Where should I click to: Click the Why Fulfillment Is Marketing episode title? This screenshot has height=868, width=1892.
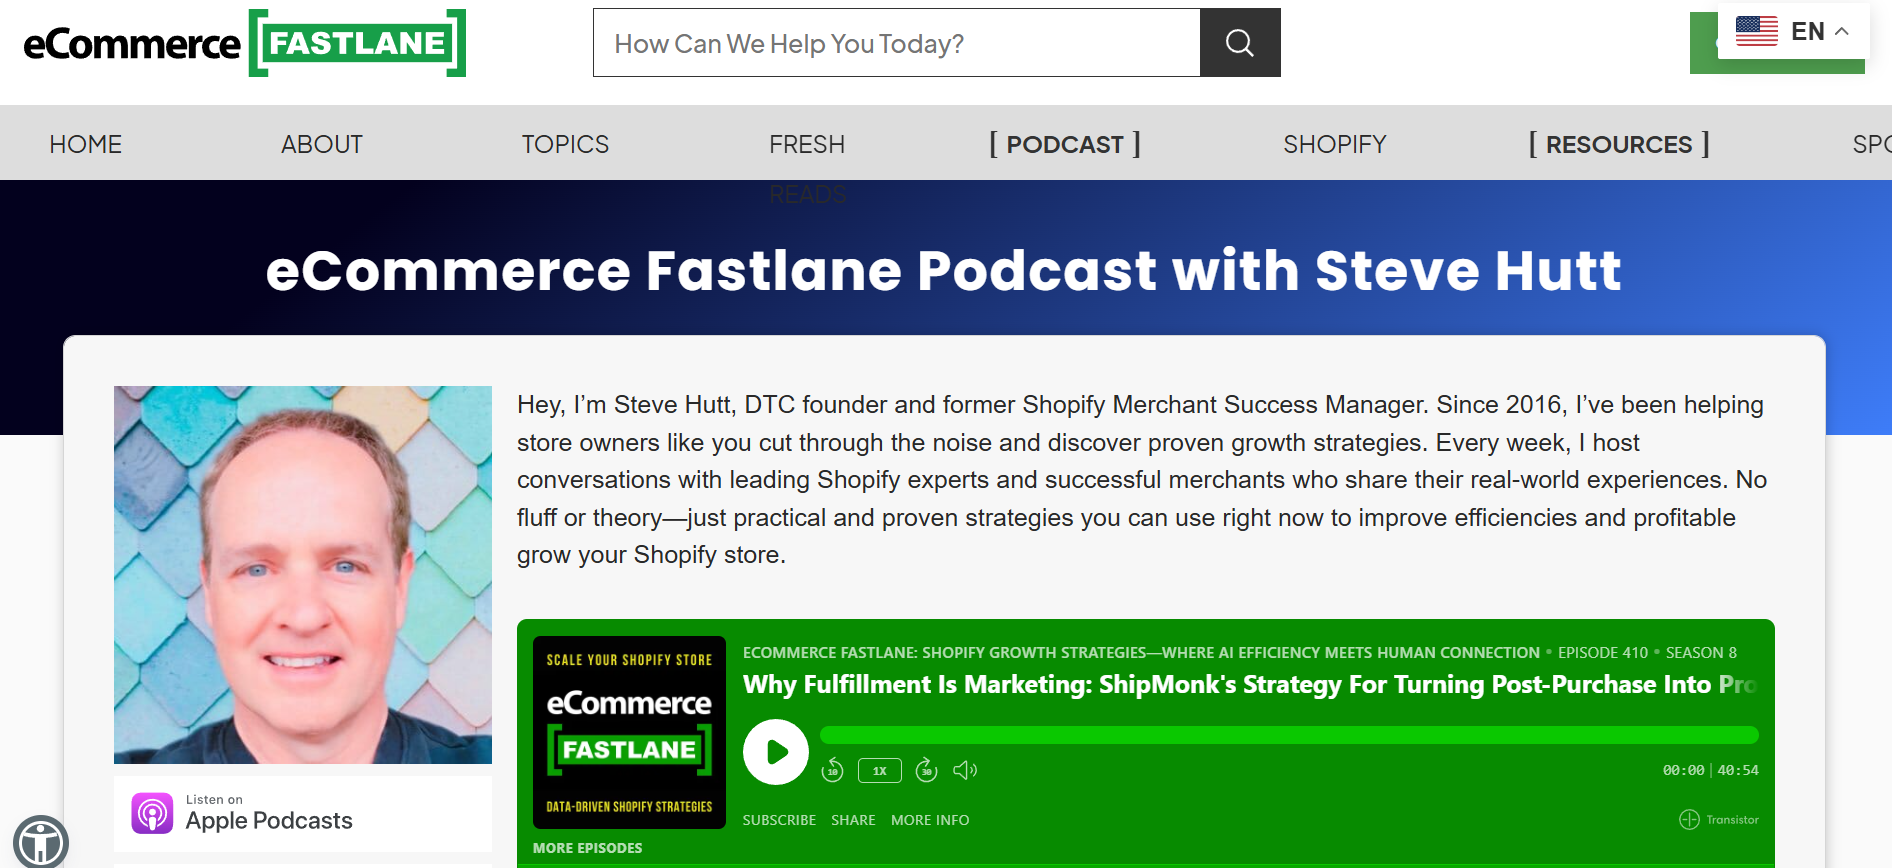(1250, 684)
